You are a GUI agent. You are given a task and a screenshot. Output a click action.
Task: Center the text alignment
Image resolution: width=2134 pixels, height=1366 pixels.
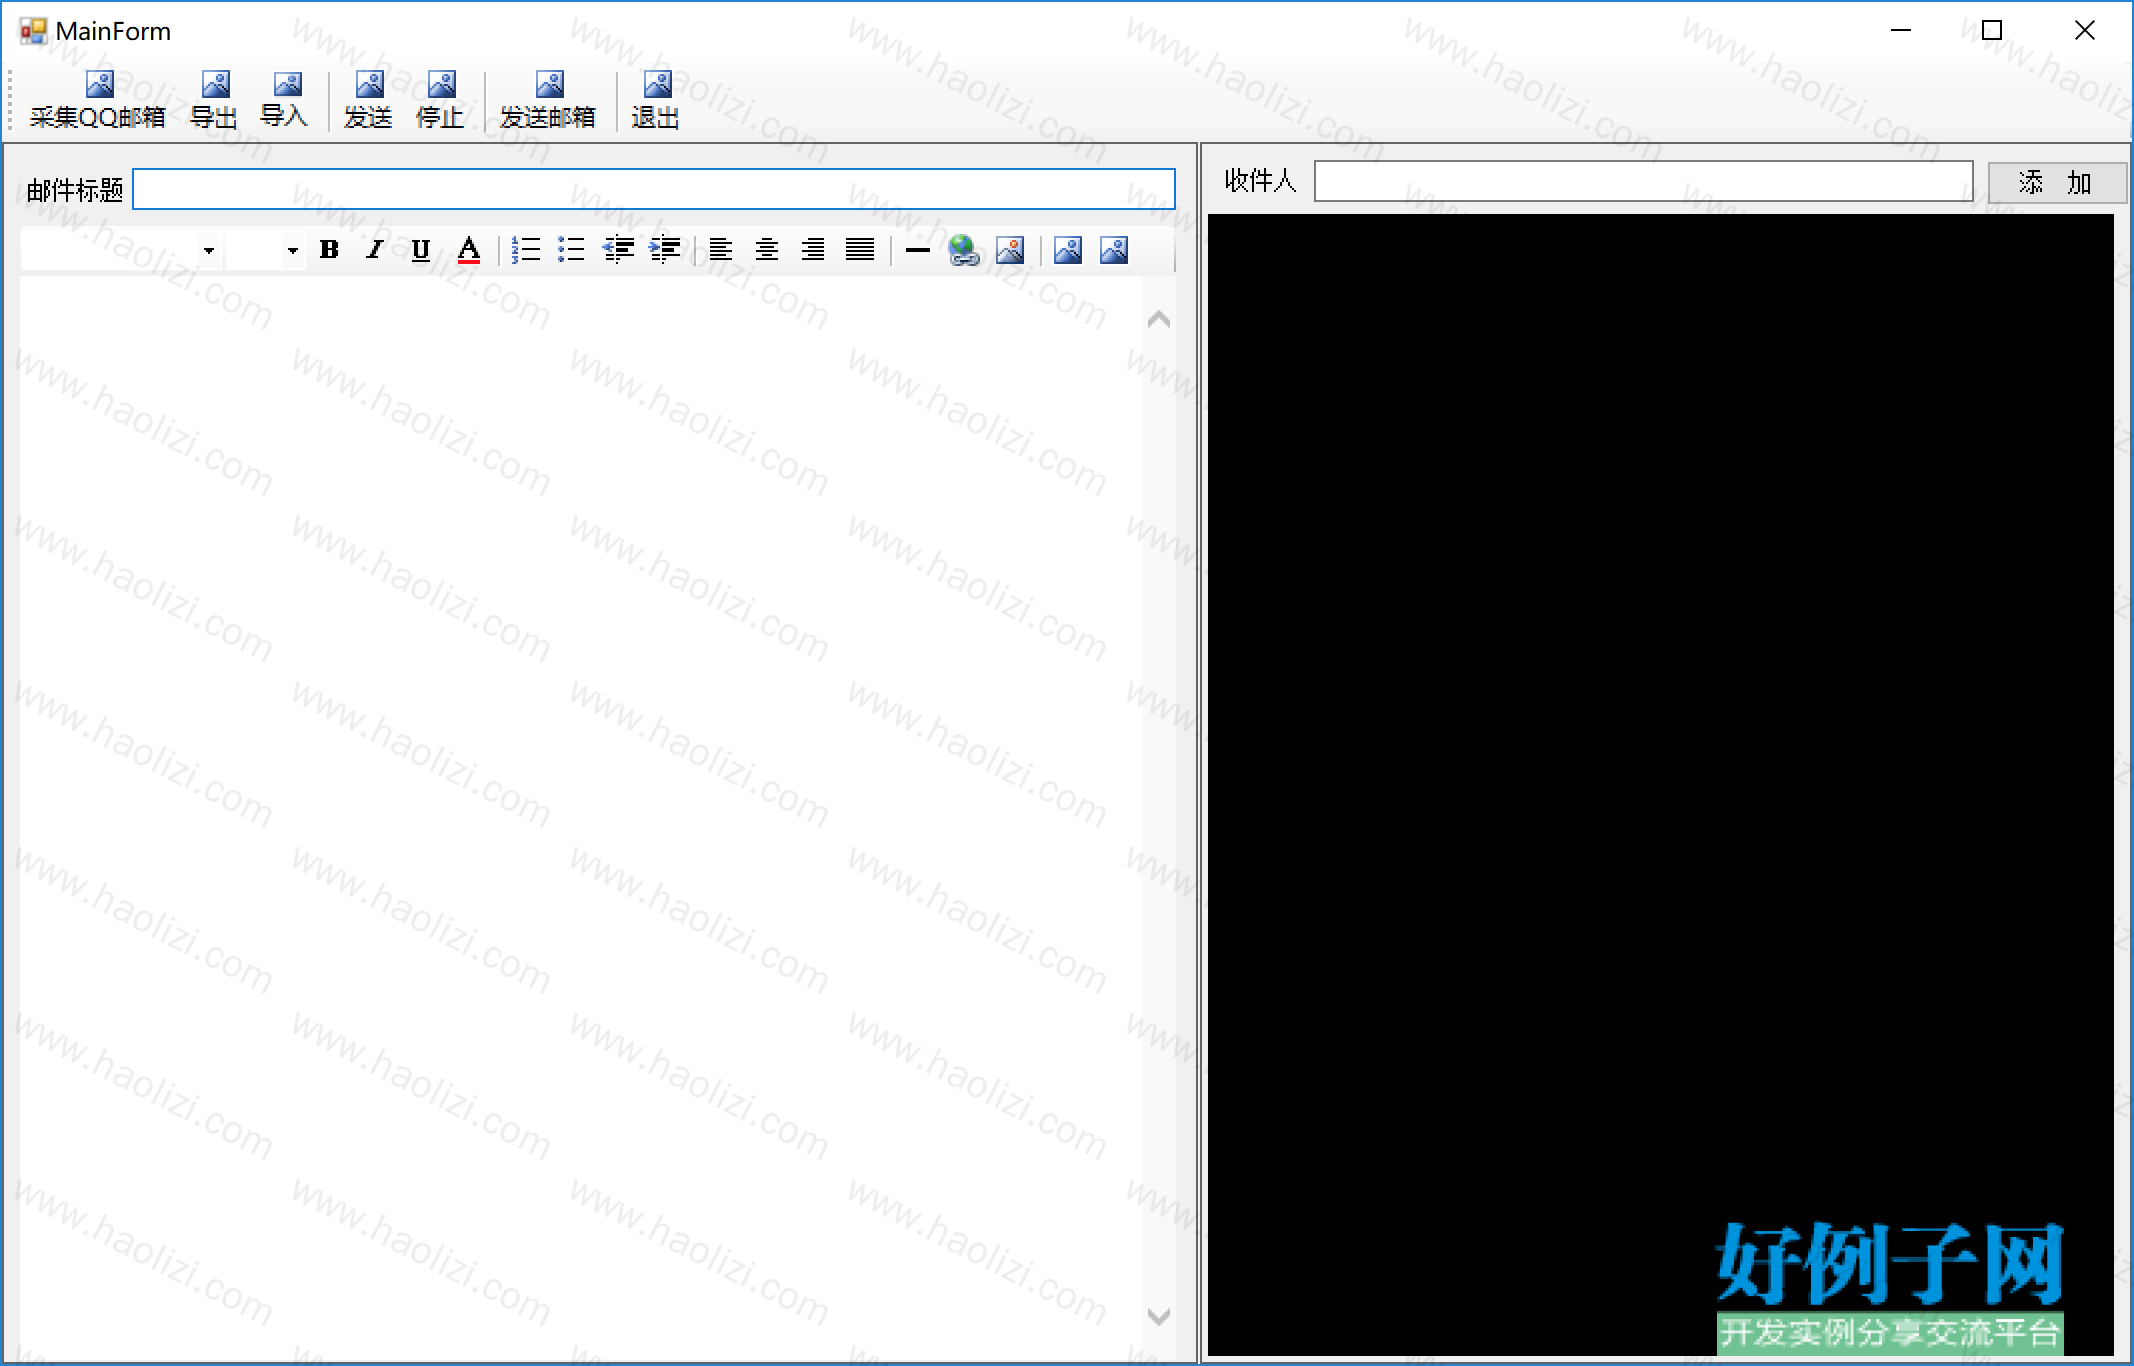[x=767, y=250]
